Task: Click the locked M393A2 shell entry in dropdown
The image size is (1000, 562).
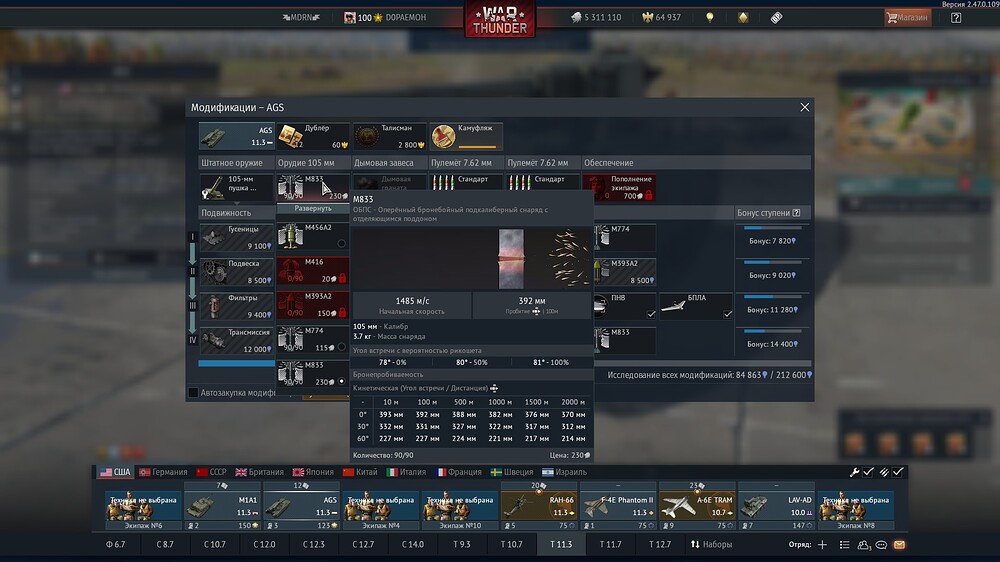Action: coord(312,305)
